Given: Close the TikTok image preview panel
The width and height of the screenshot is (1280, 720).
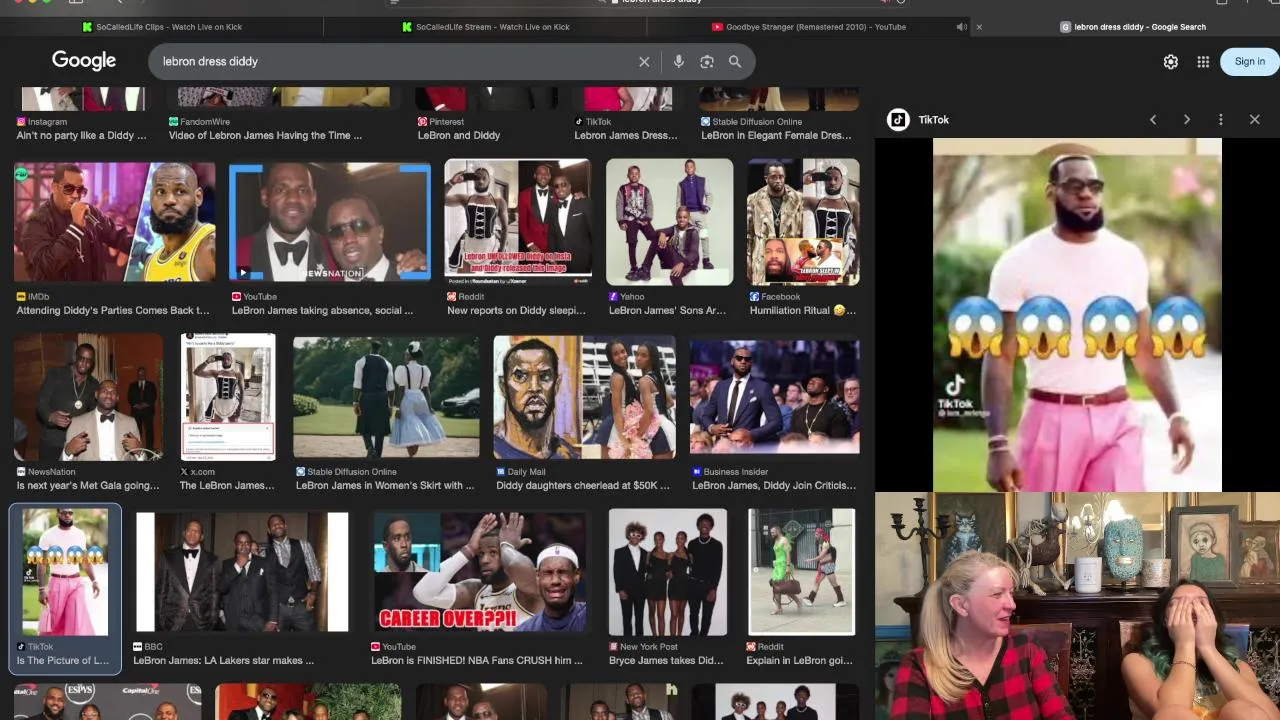Looking at the screenshot, I should (x=1255, y=120).
